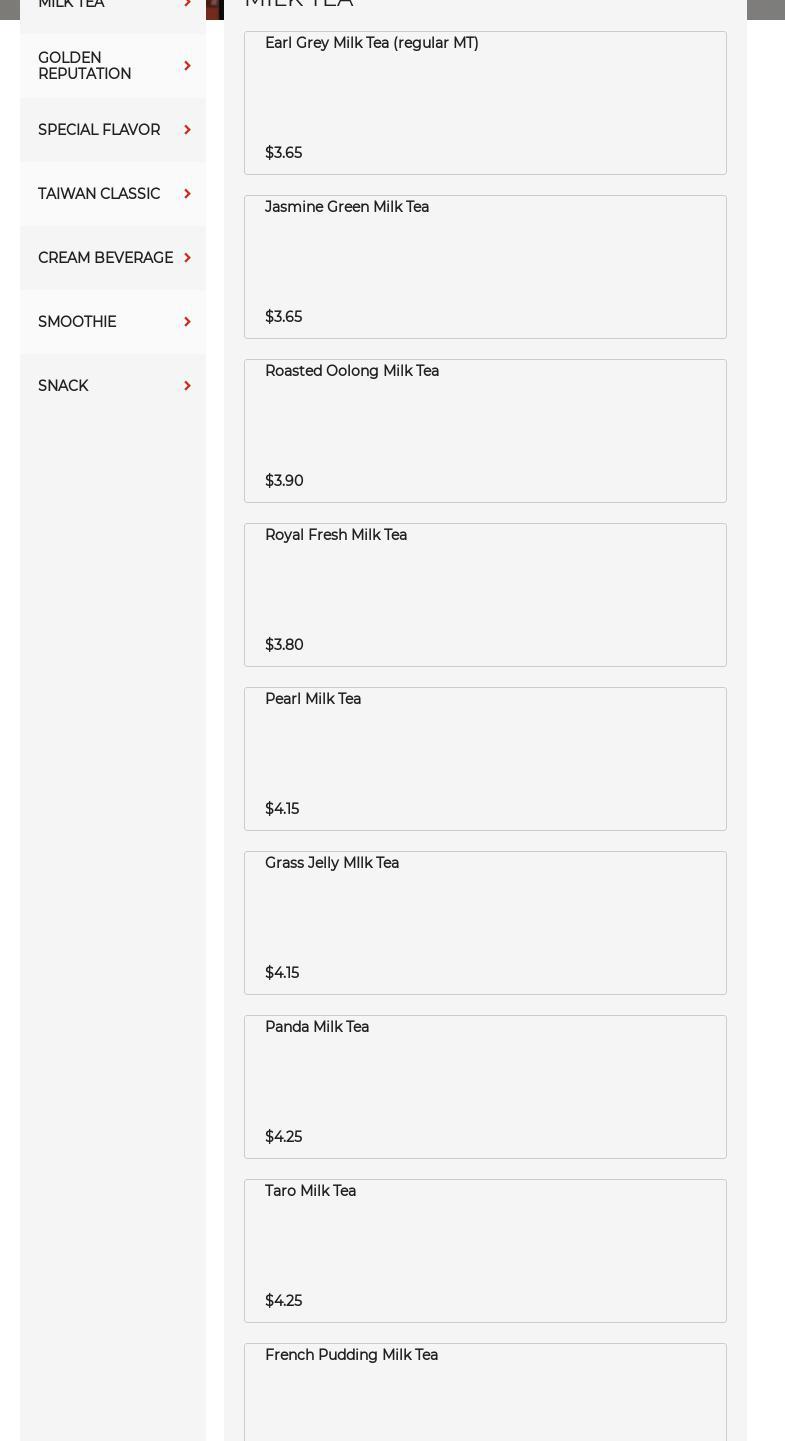The image size is (785, 1441).
Task: Open French Pudding Milk Tea card
Action: (485, 1392)
